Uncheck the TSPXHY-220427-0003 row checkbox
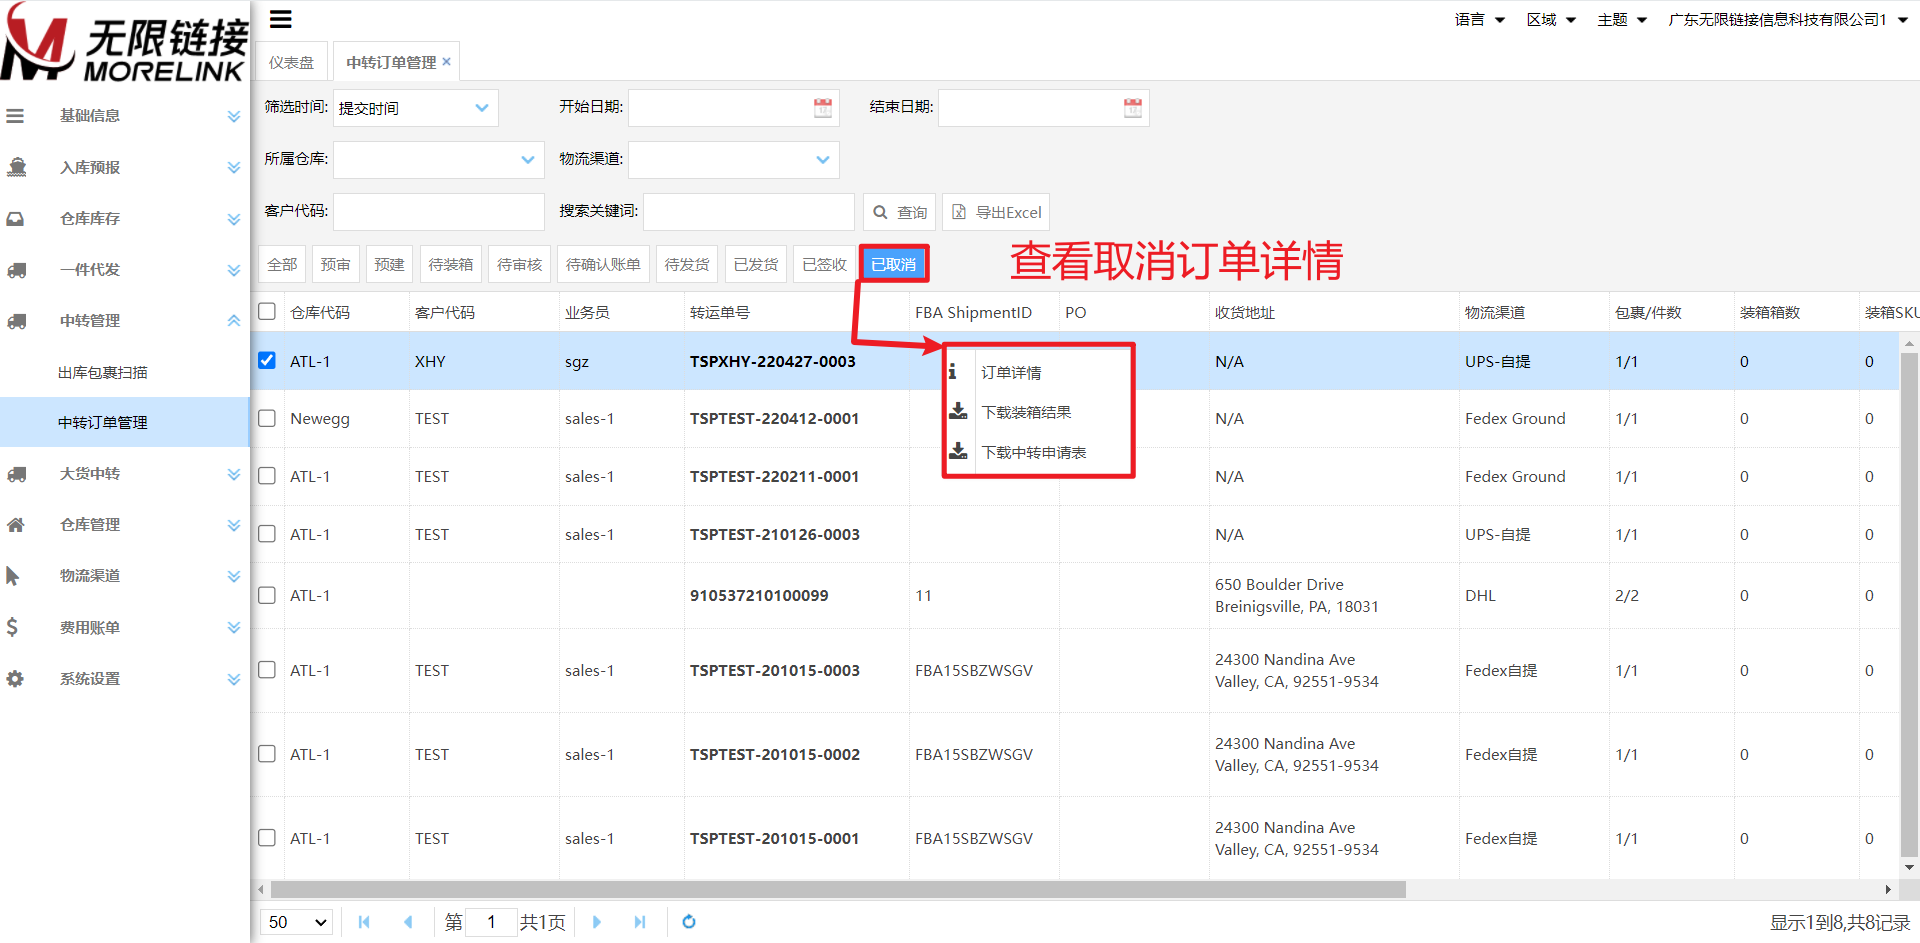Viewport: 1920px width, 943px height. pos(267,361)
